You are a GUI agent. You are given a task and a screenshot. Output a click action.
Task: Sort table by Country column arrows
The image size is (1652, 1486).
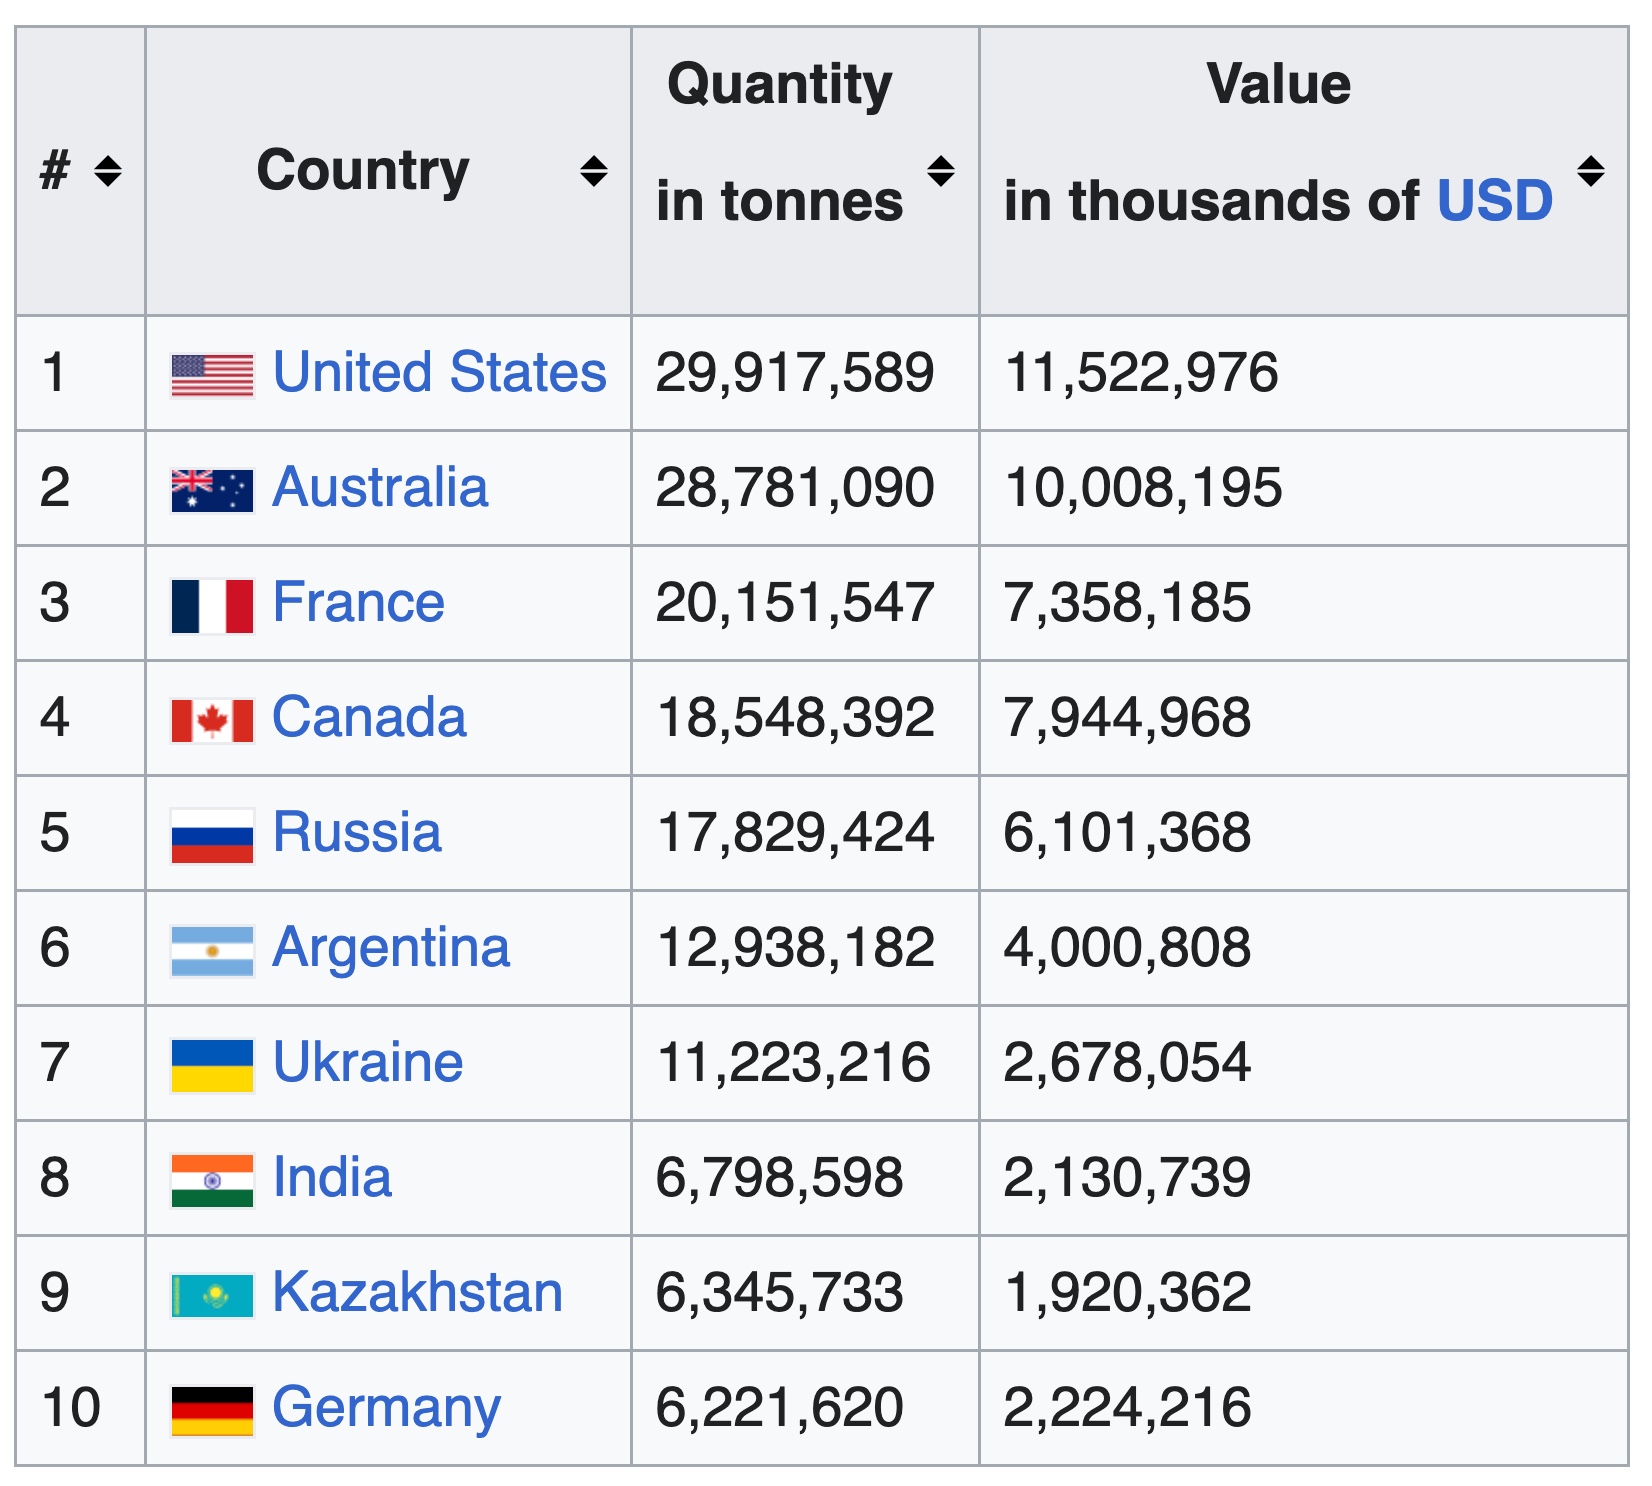pyautogui.click(x=594, y=171)
